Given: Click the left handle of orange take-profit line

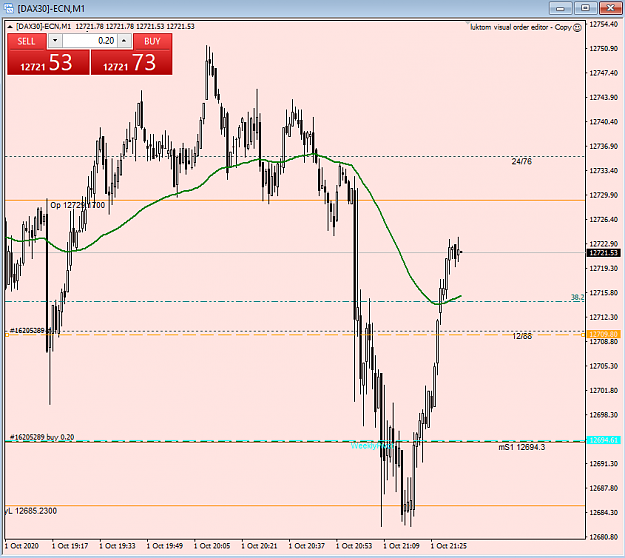Looking at the screenshot, I should coord(7,335).
